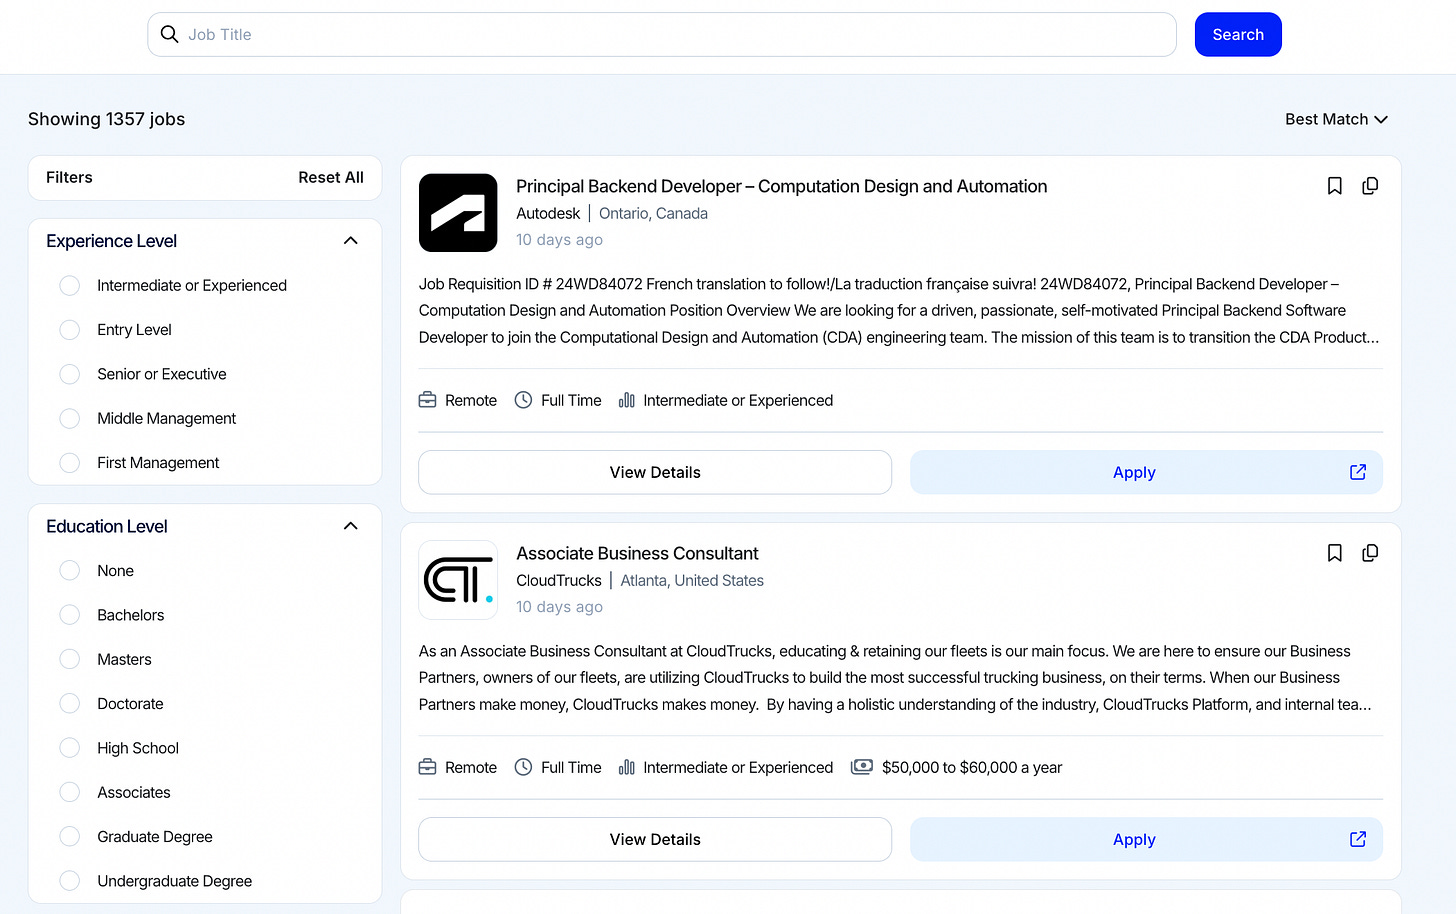Select Bachelors education level
1456x914 pixels.
click(70, 615)
